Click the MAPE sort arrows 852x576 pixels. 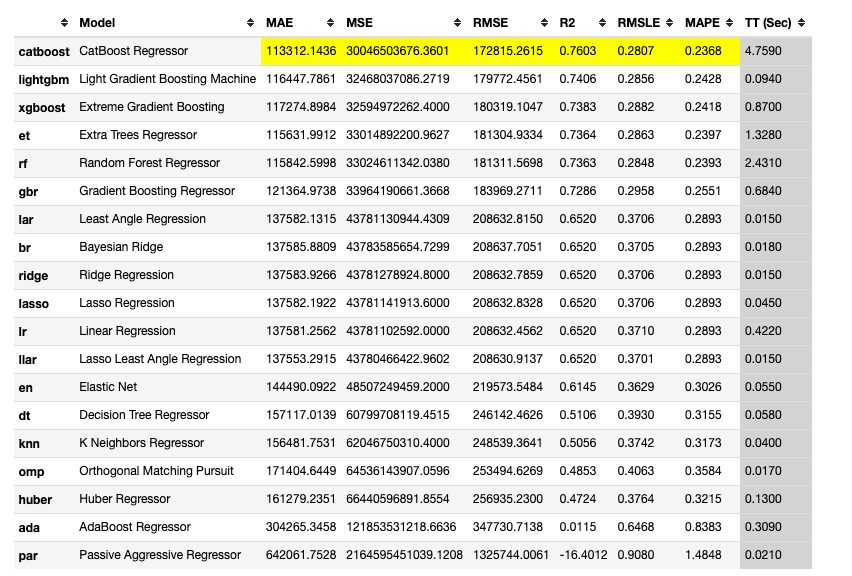pos(729,23)
